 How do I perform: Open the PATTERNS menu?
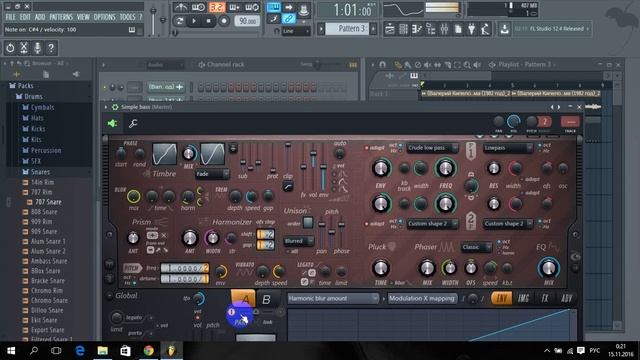61,17
